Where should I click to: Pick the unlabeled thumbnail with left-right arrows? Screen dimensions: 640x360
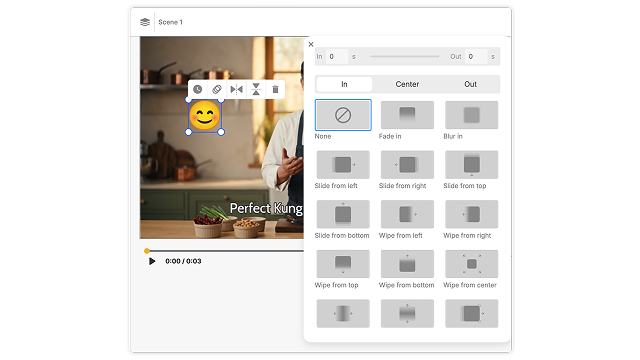tap(343, 313)
